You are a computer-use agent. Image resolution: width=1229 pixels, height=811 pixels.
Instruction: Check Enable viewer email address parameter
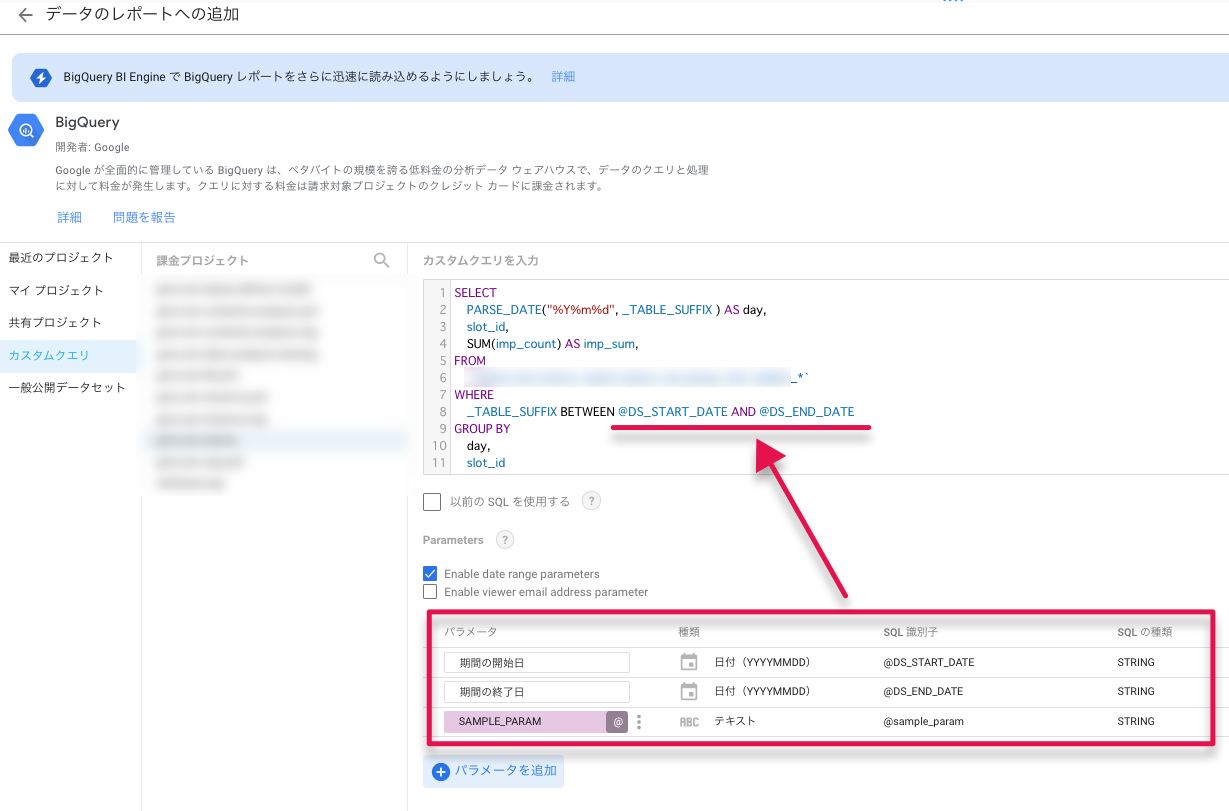pos(430,592)
